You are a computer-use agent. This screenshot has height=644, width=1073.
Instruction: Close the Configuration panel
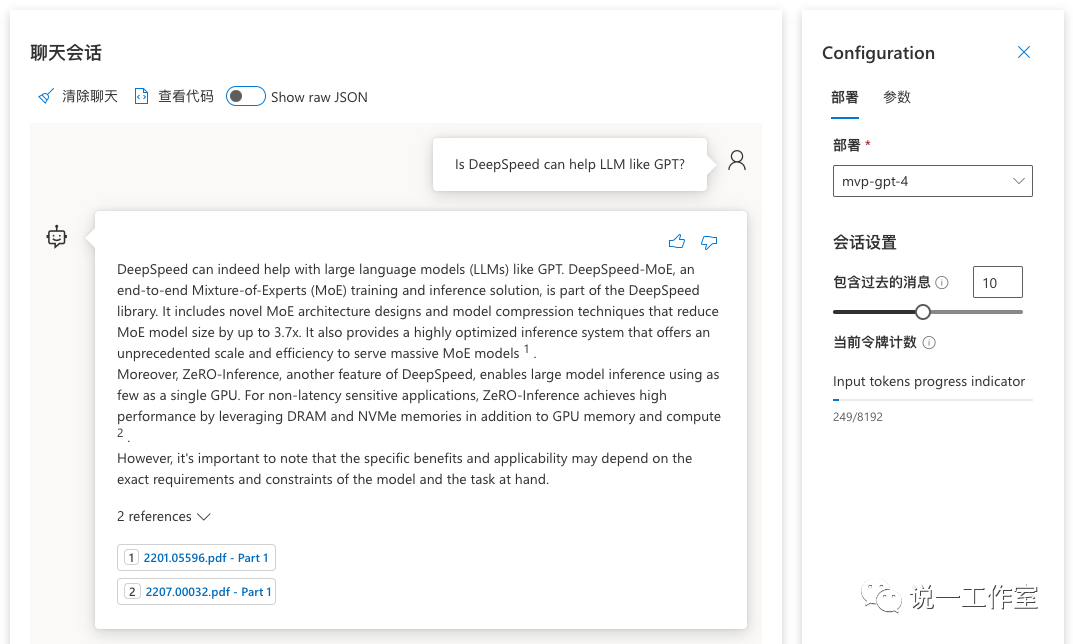1023,53
